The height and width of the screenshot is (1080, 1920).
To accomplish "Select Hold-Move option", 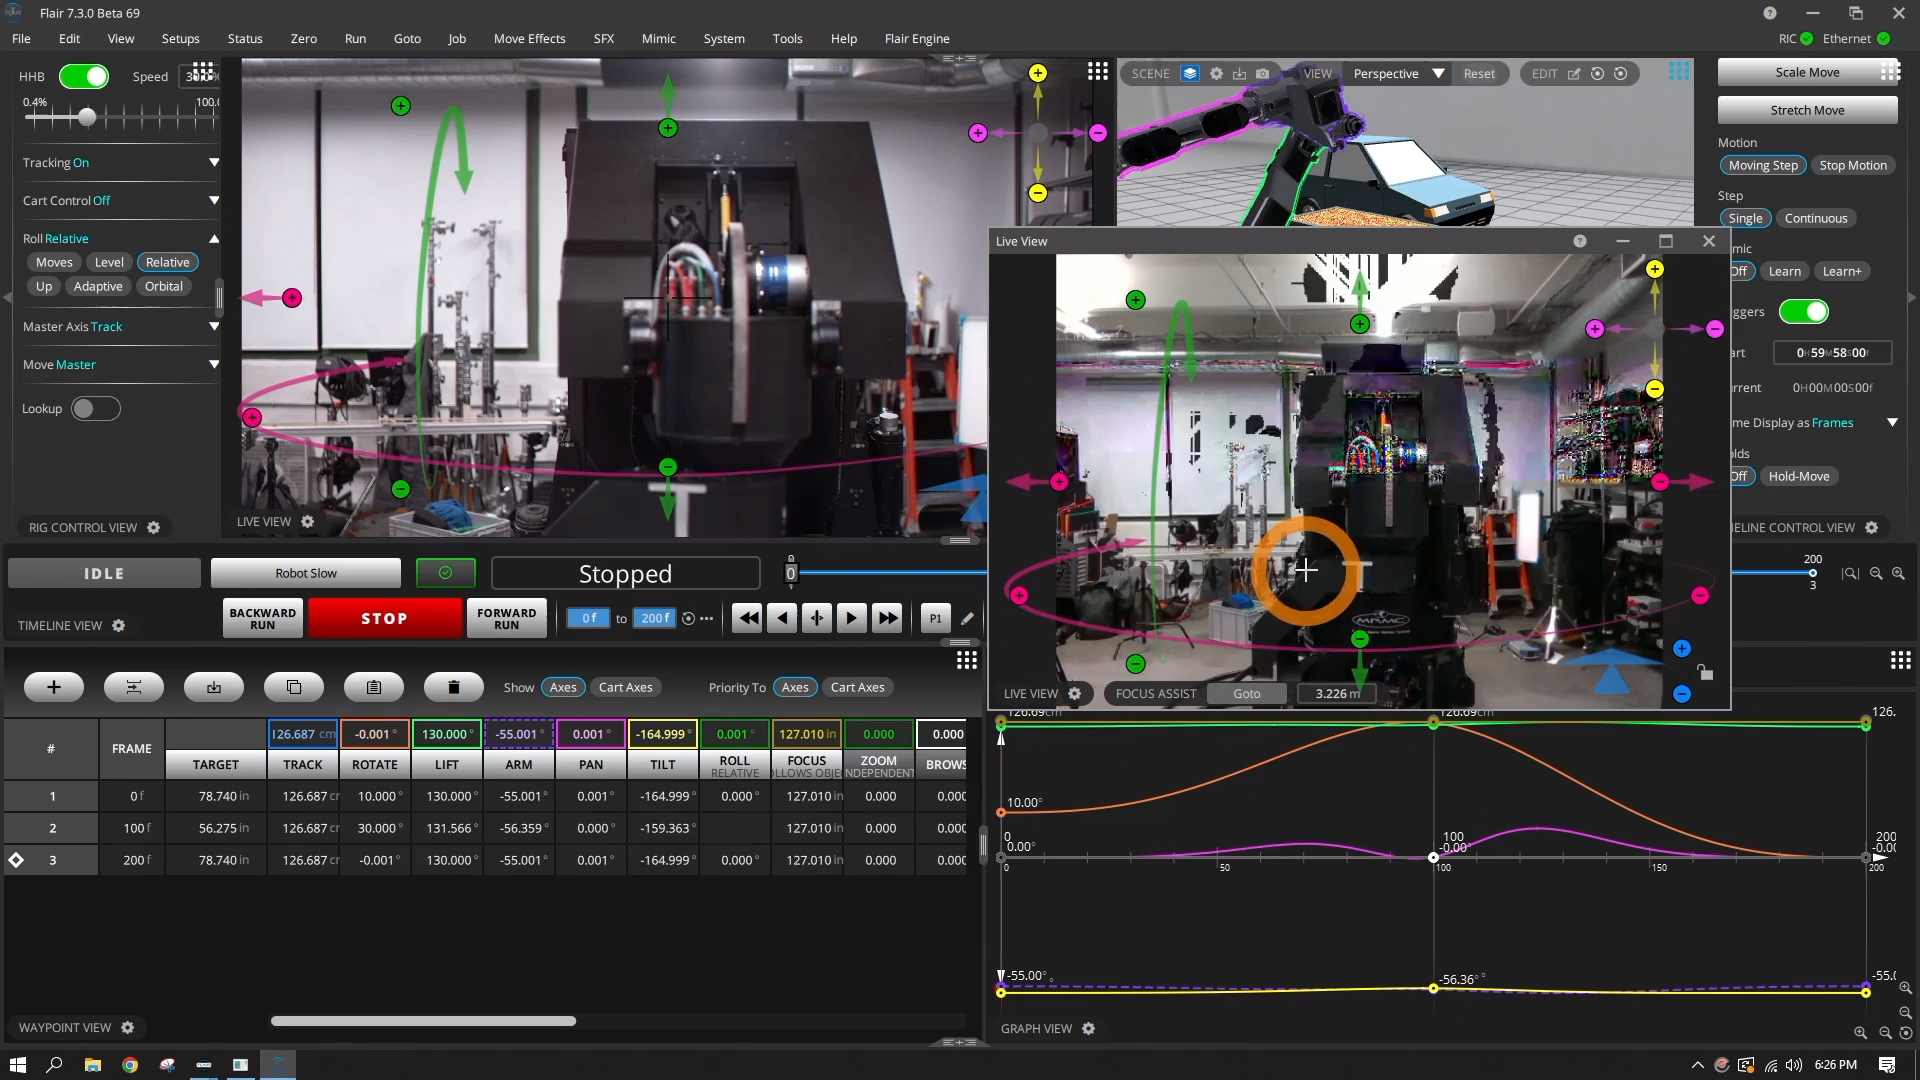I will [1799, 476].
